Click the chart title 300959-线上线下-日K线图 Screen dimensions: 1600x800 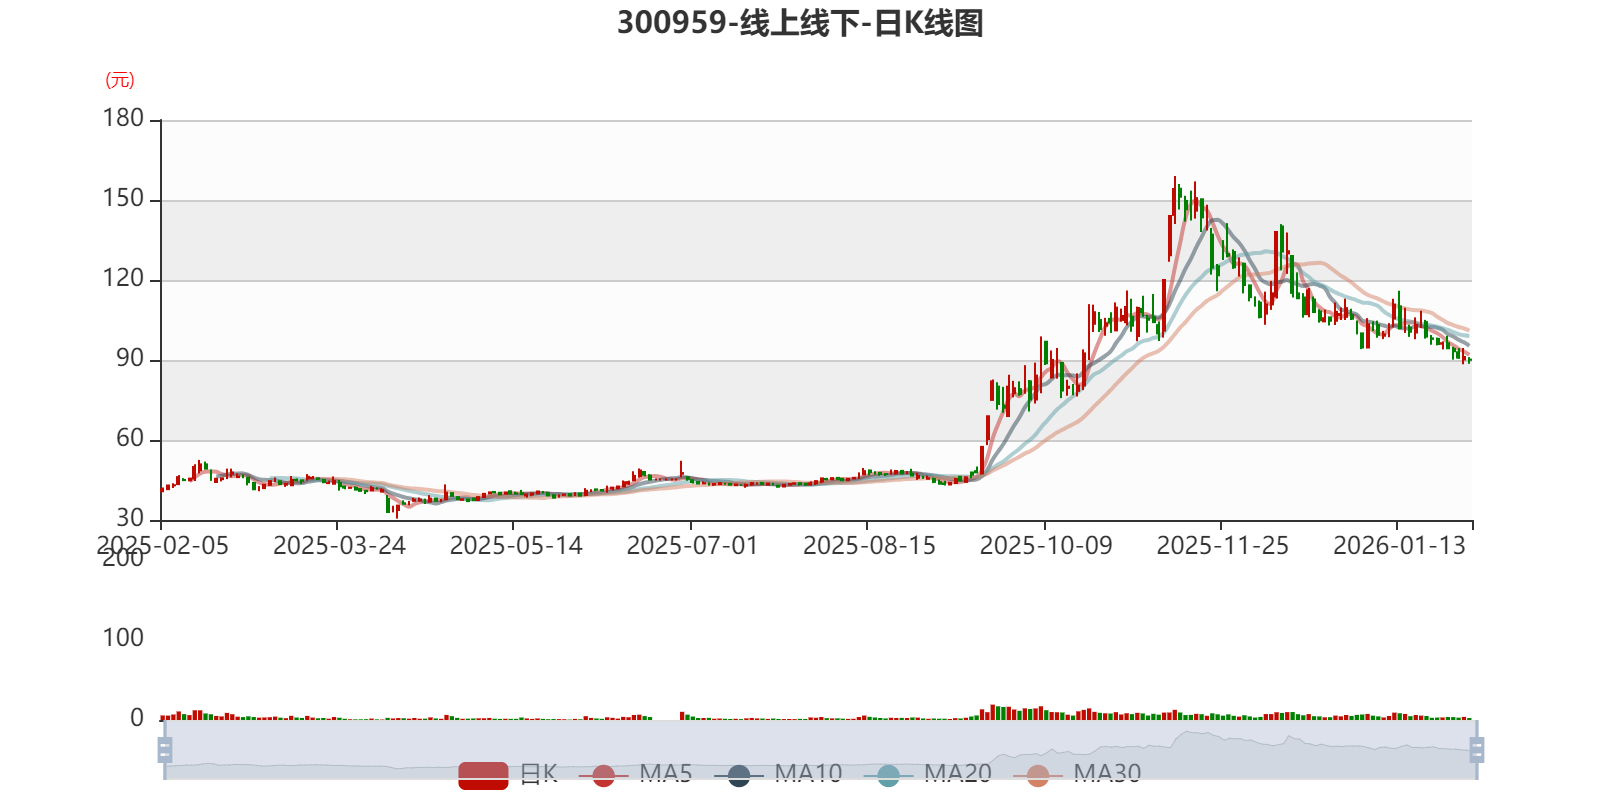[x=800, y=23]
